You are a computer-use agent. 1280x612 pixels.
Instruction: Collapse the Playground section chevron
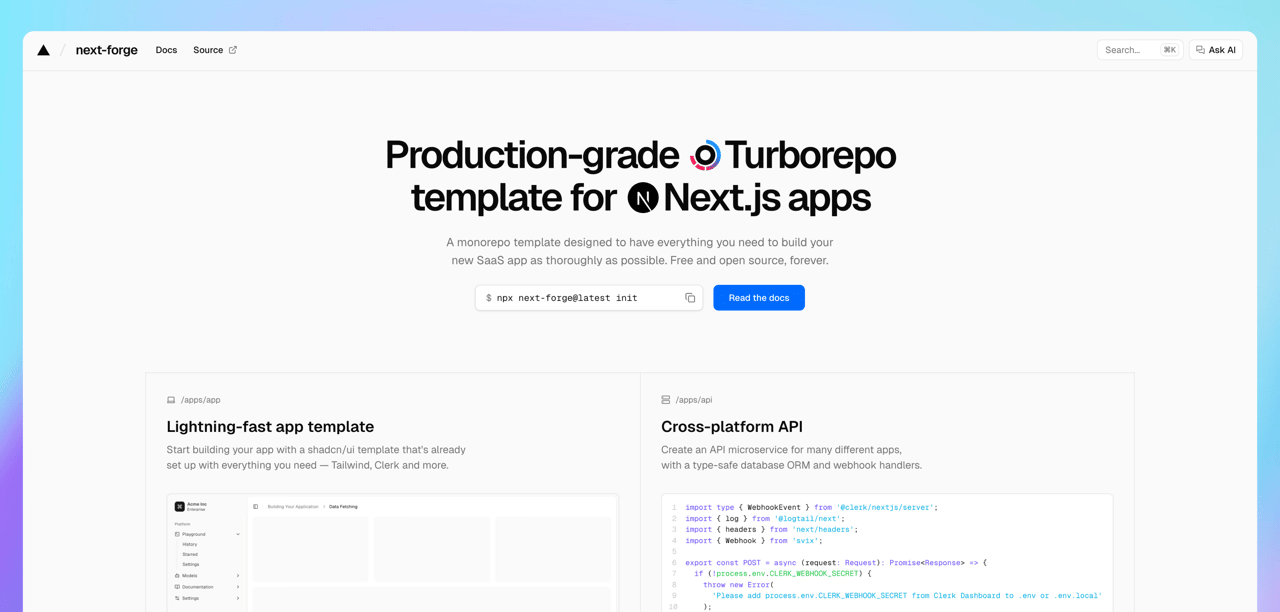[238, 534]
